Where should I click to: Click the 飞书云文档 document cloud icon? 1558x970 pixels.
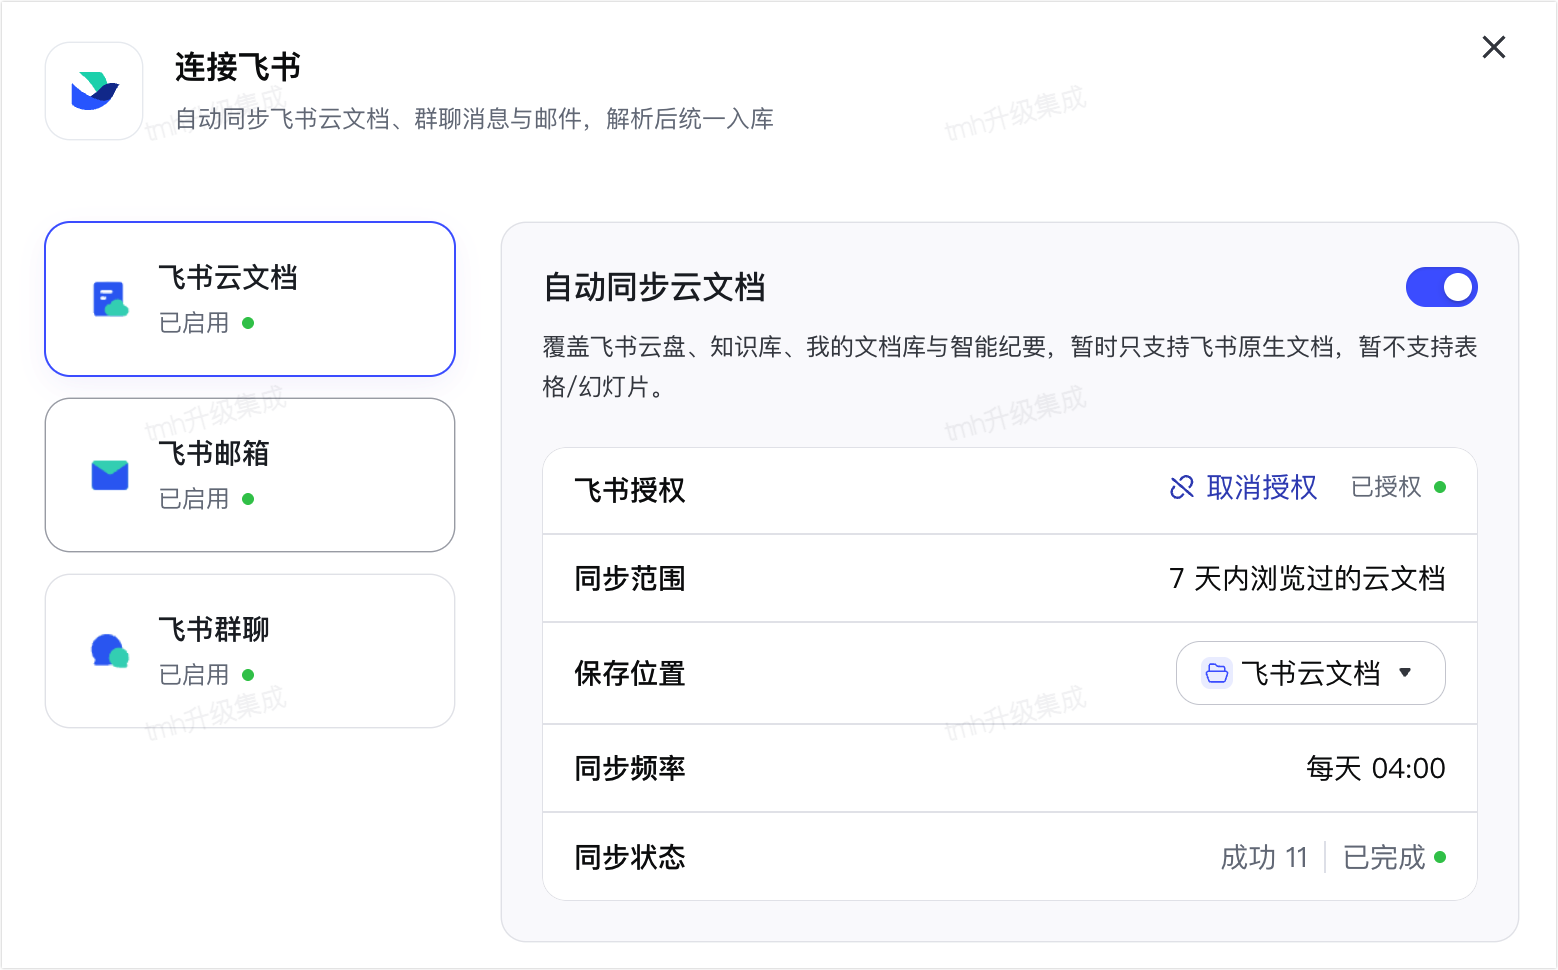tap(110, 299)
